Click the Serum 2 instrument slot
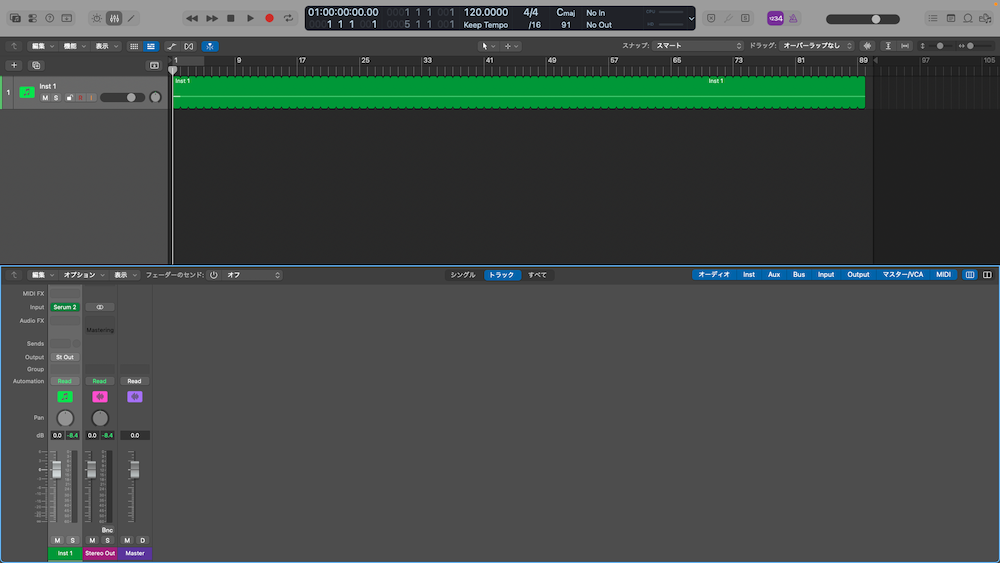 click(65, 307)
